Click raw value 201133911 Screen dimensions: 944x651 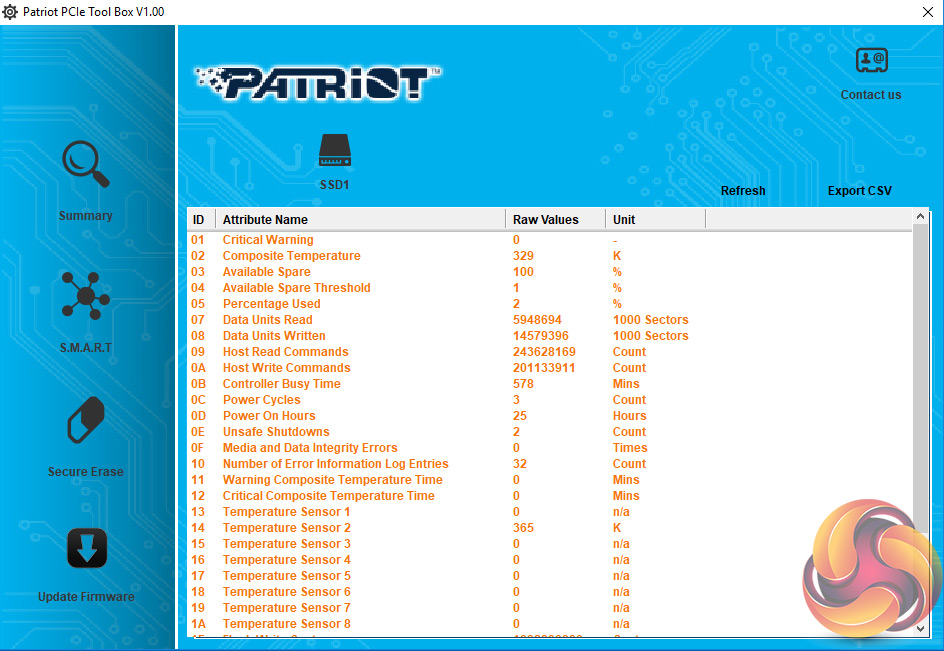tap(544, 368)
